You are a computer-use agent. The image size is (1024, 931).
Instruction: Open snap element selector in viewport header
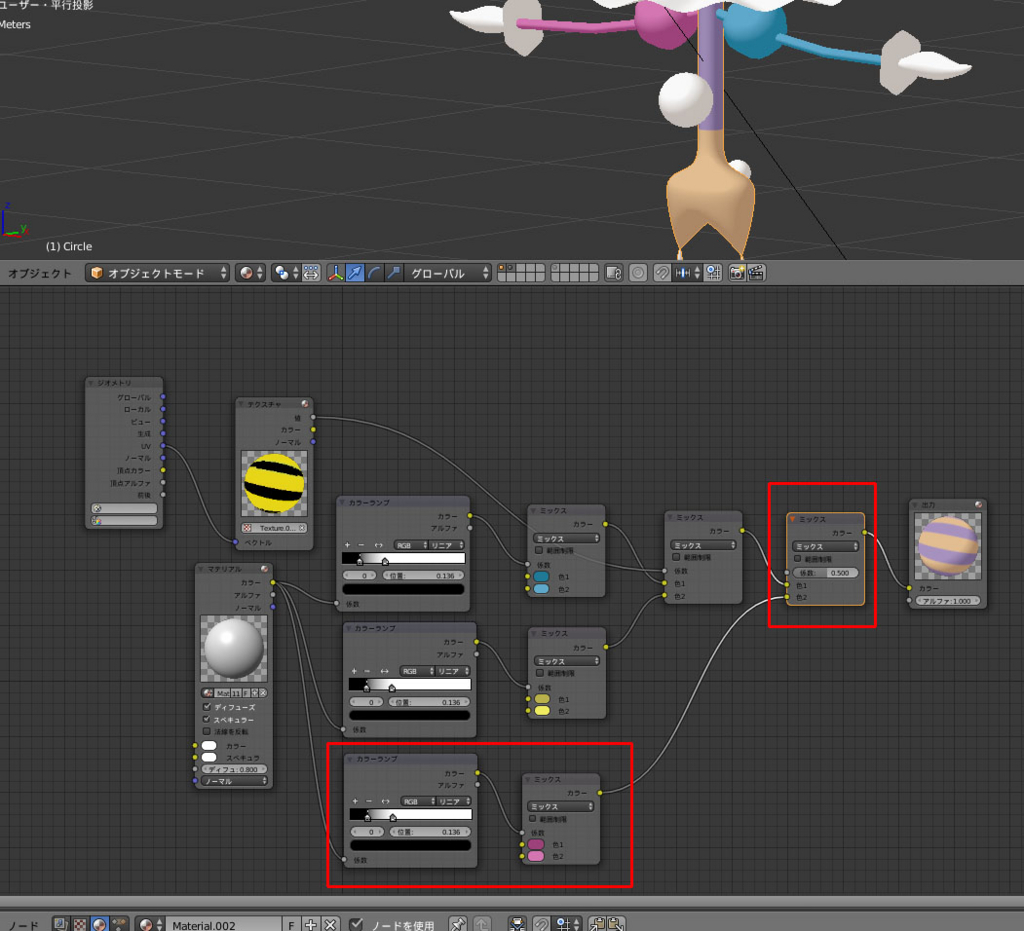687,273
